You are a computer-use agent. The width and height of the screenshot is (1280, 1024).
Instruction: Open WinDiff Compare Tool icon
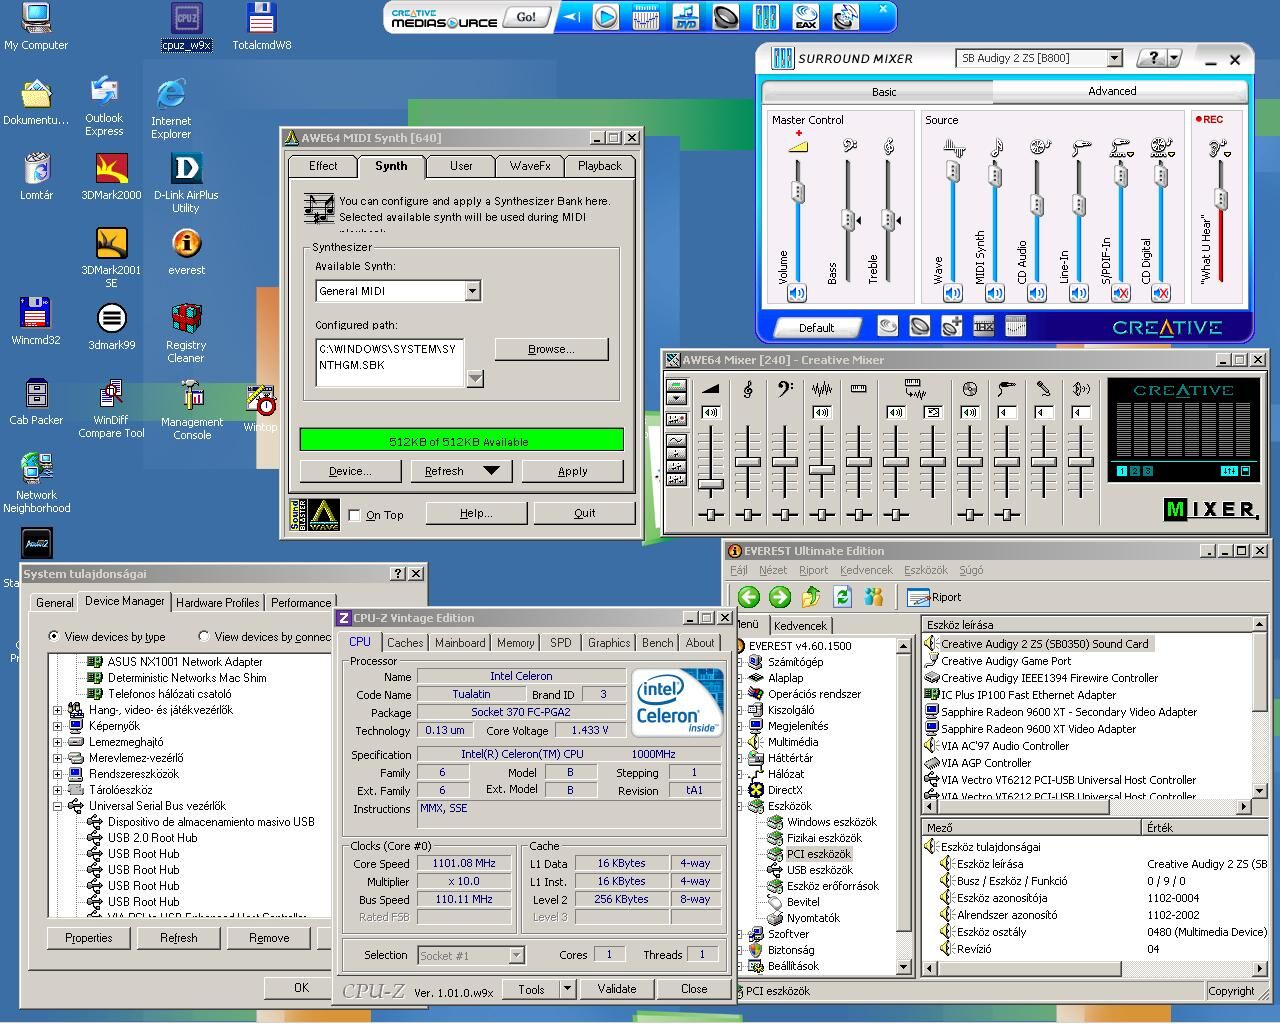tap(111, 408)
